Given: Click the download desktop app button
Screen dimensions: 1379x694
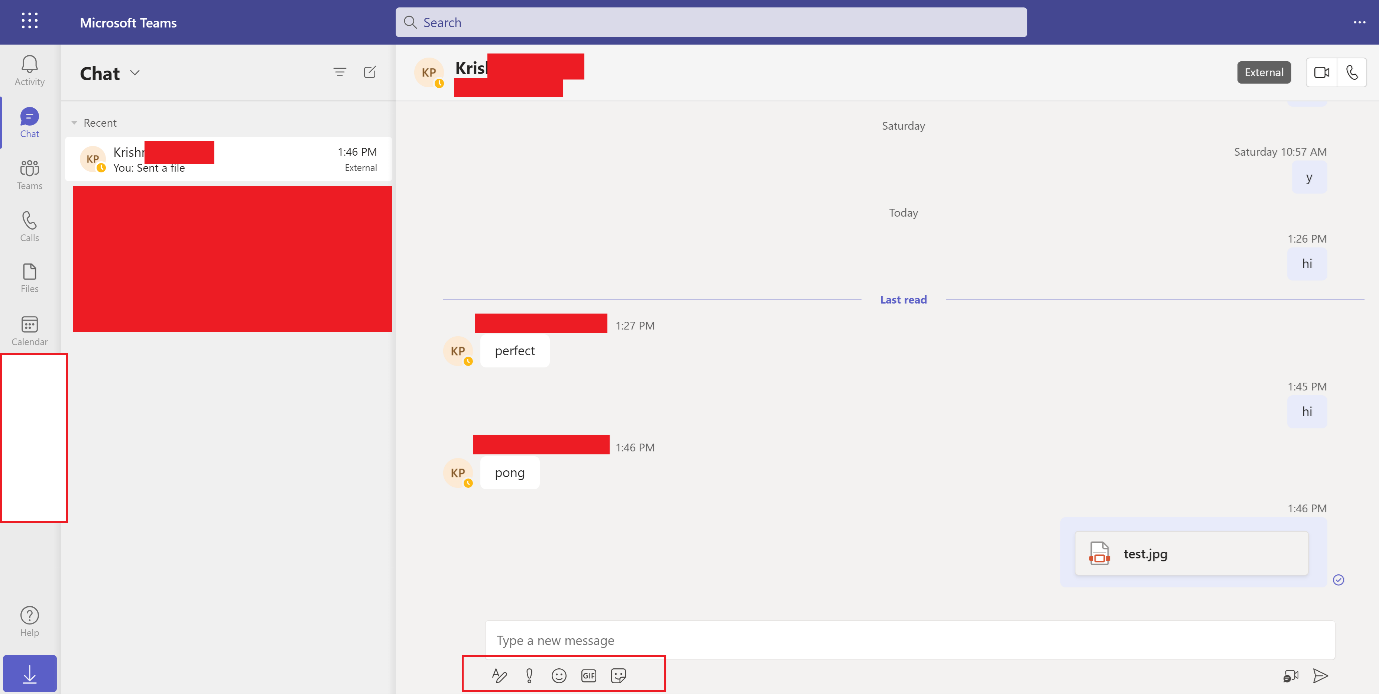Looking at the screenshot, I should [x=30, y=674].
